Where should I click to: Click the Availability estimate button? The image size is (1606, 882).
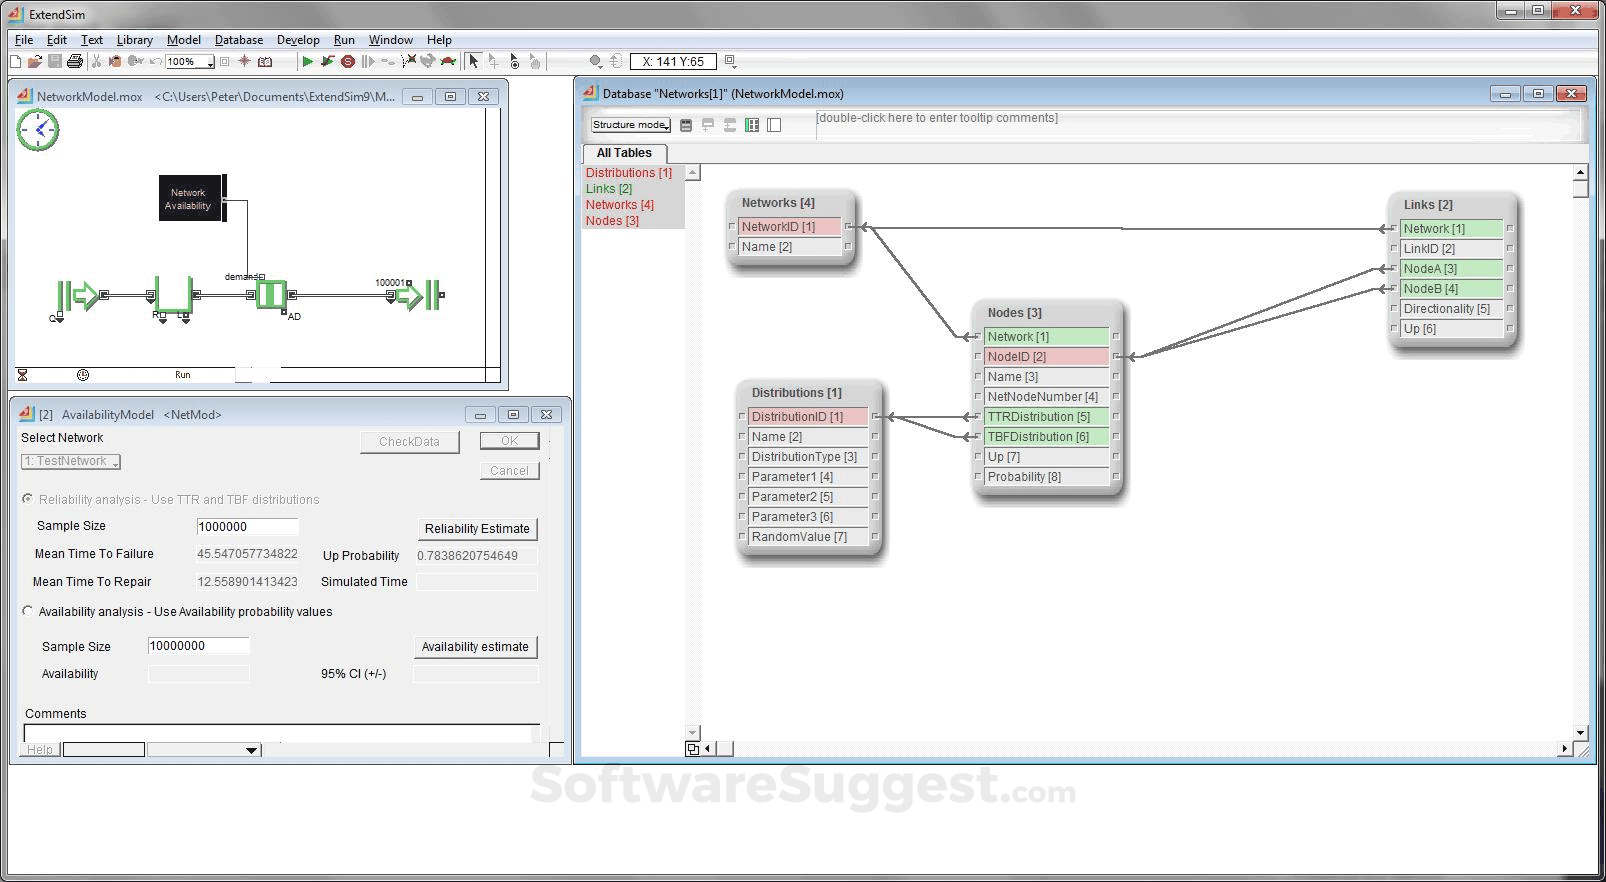[x=475, y=647]
